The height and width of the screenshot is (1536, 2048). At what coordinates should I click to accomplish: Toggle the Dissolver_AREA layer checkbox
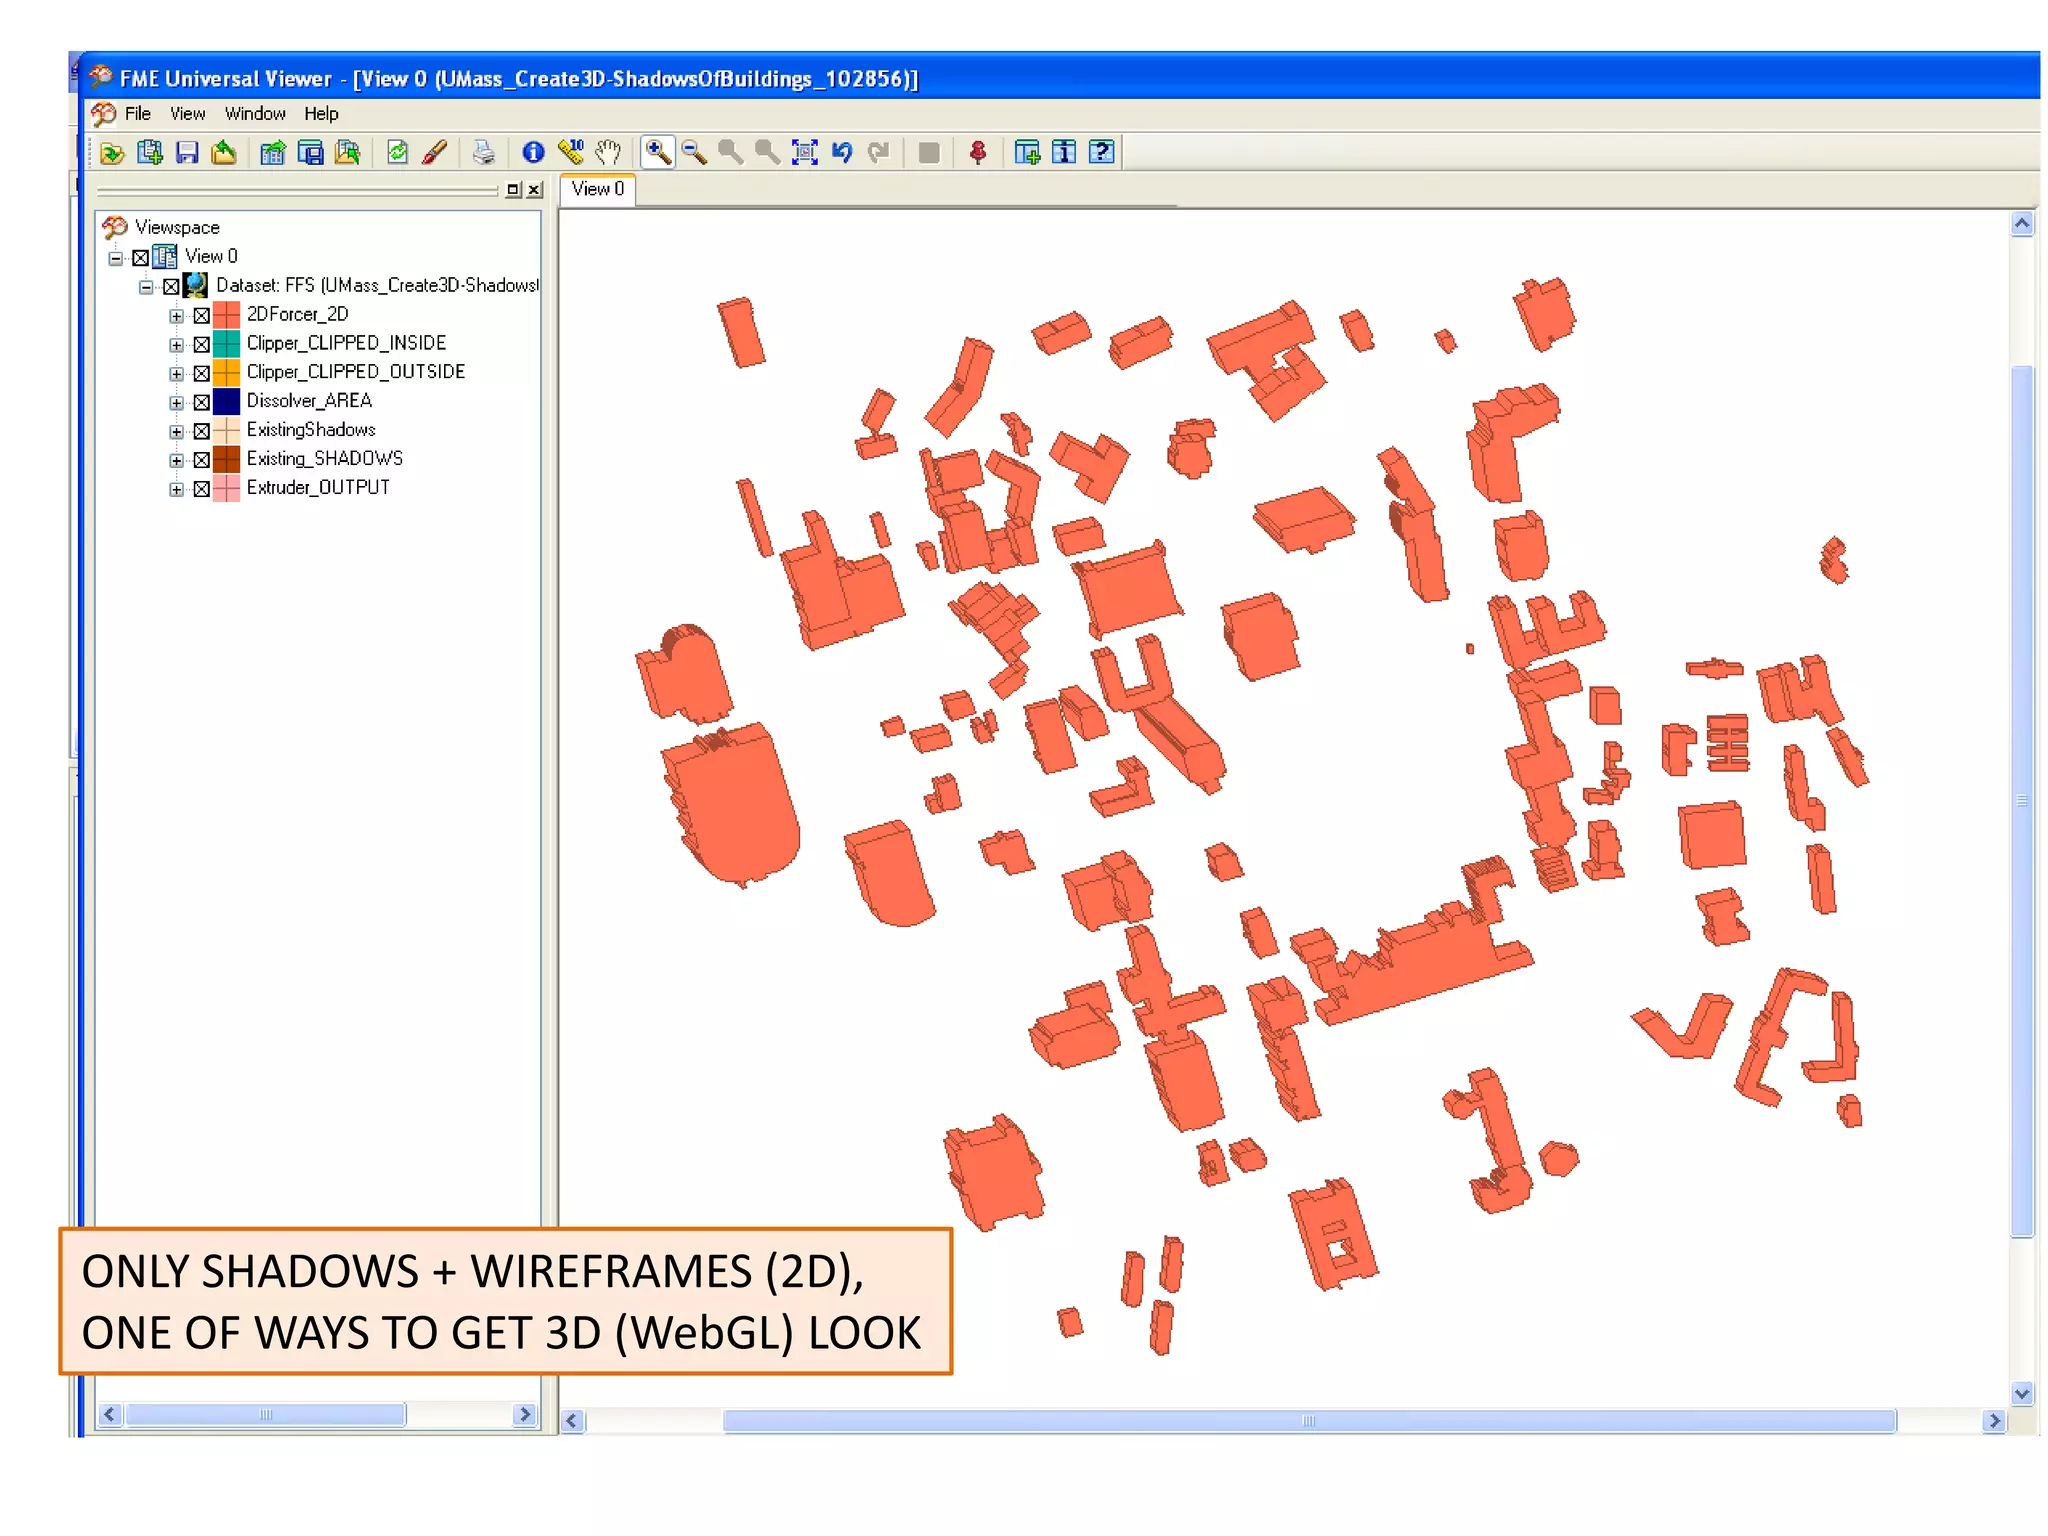(x=201, y=403)
